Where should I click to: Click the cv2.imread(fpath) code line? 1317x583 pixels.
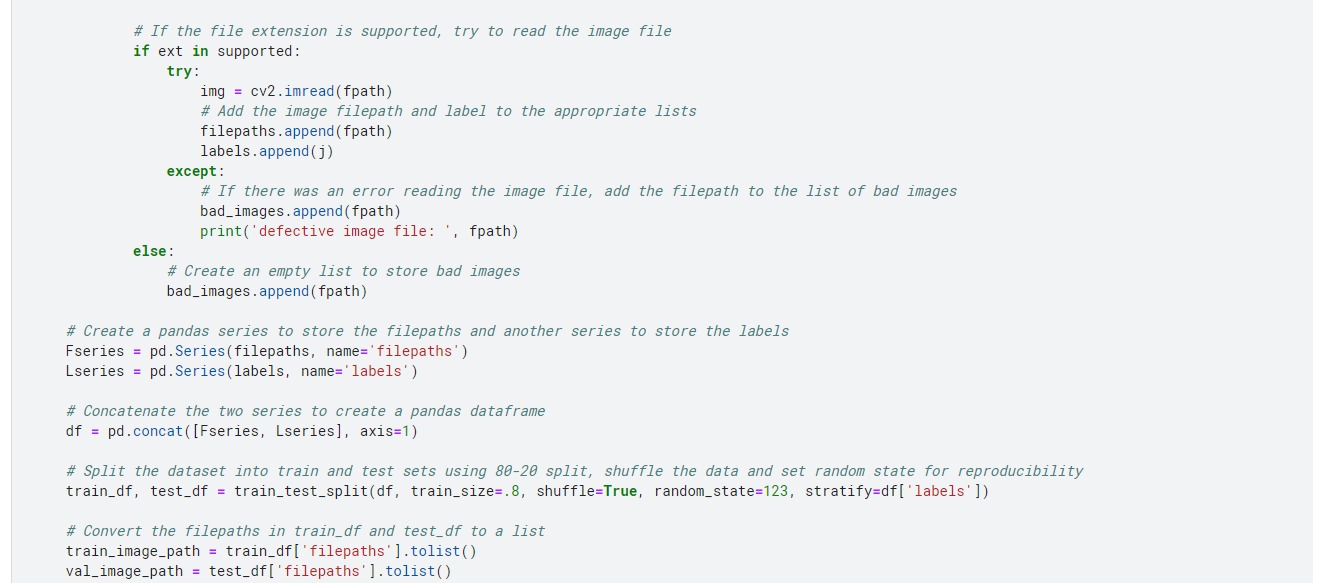296,91
